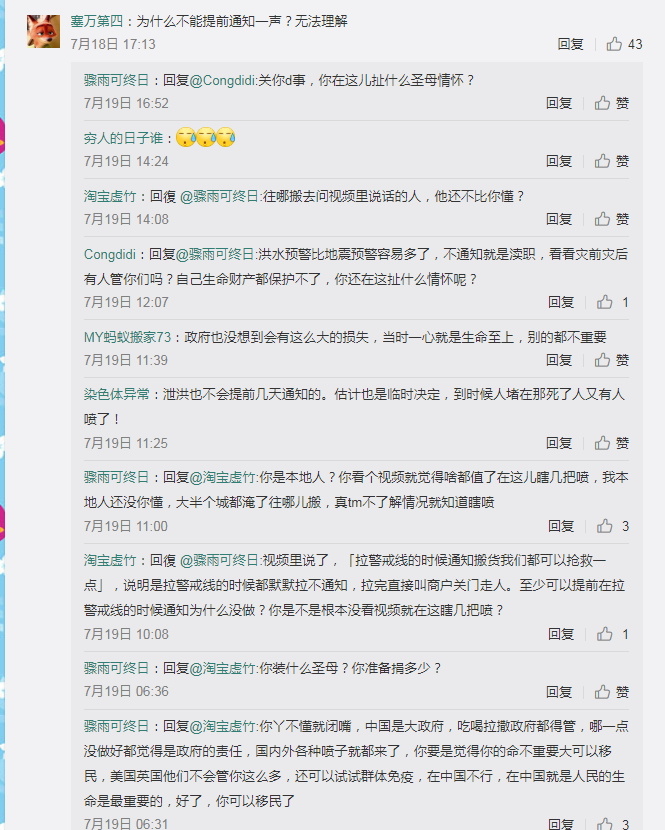This screenshot has width=665, height=830.
Task: Open 塞万第四's user profile link
Action: tap(96, 21)
